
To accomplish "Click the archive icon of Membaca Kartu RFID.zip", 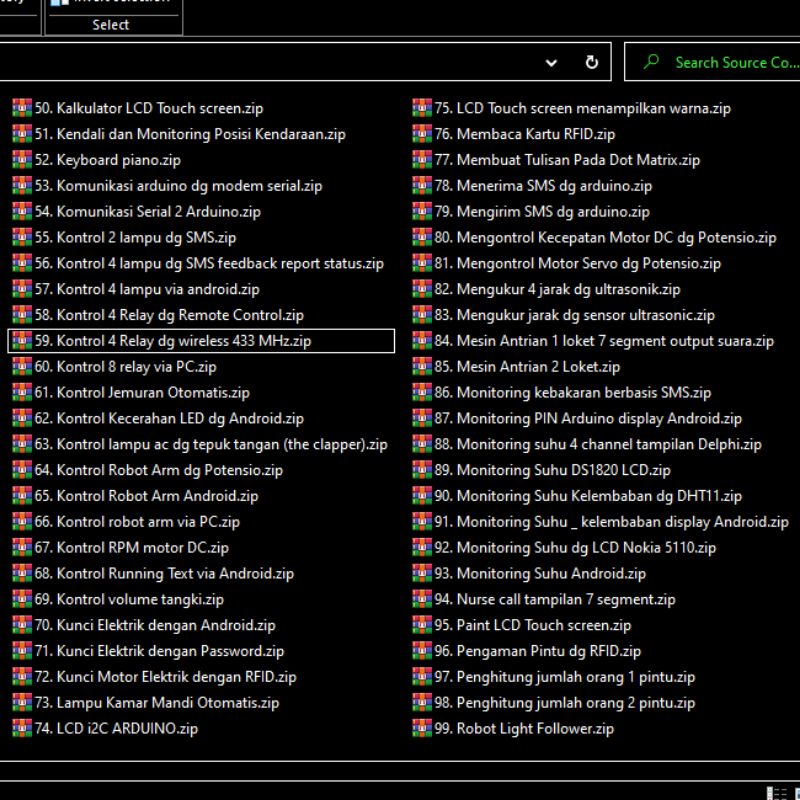I will [422, 134].
